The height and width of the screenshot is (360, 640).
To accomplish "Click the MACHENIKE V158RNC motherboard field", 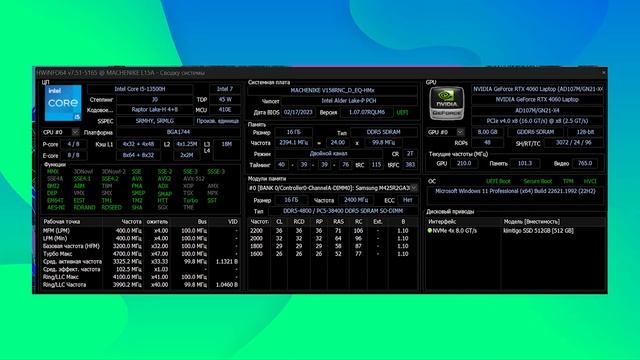I will pyautogui.click(x=332, y=91).
